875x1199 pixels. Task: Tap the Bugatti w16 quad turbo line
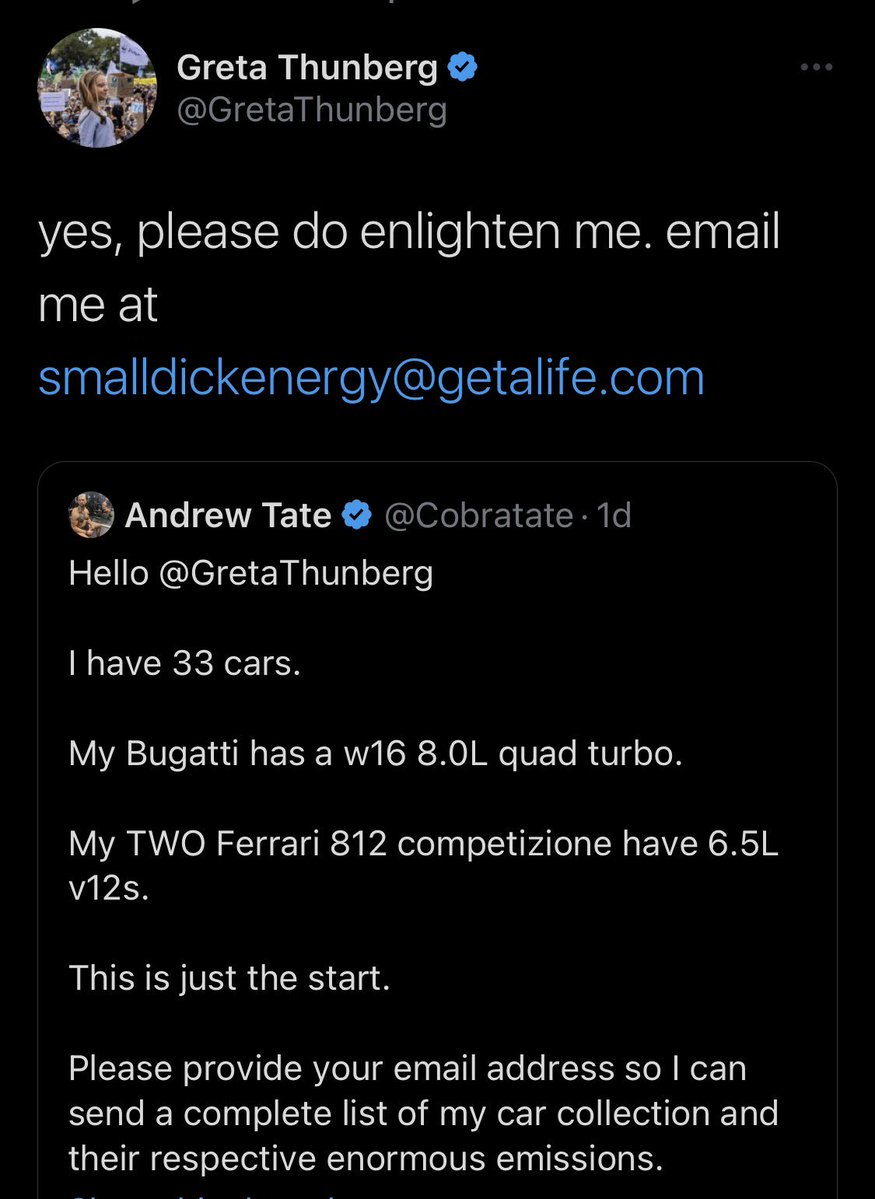click(x=375, y=753)
